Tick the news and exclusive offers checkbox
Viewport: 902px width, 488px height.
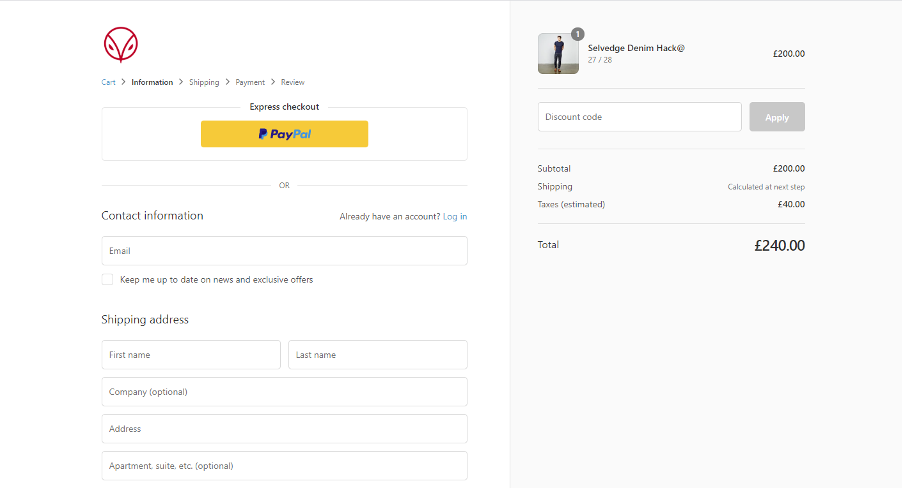(107, 280)
